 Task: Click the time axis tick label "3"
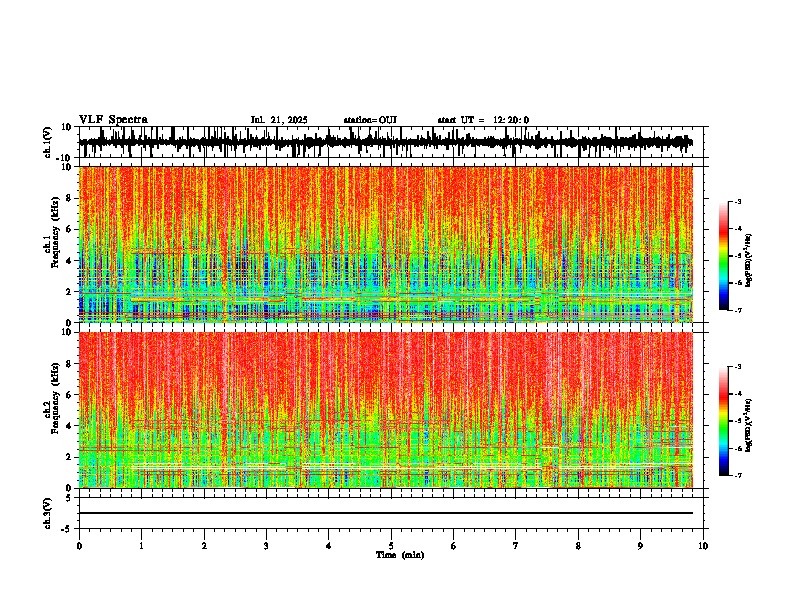266,546
